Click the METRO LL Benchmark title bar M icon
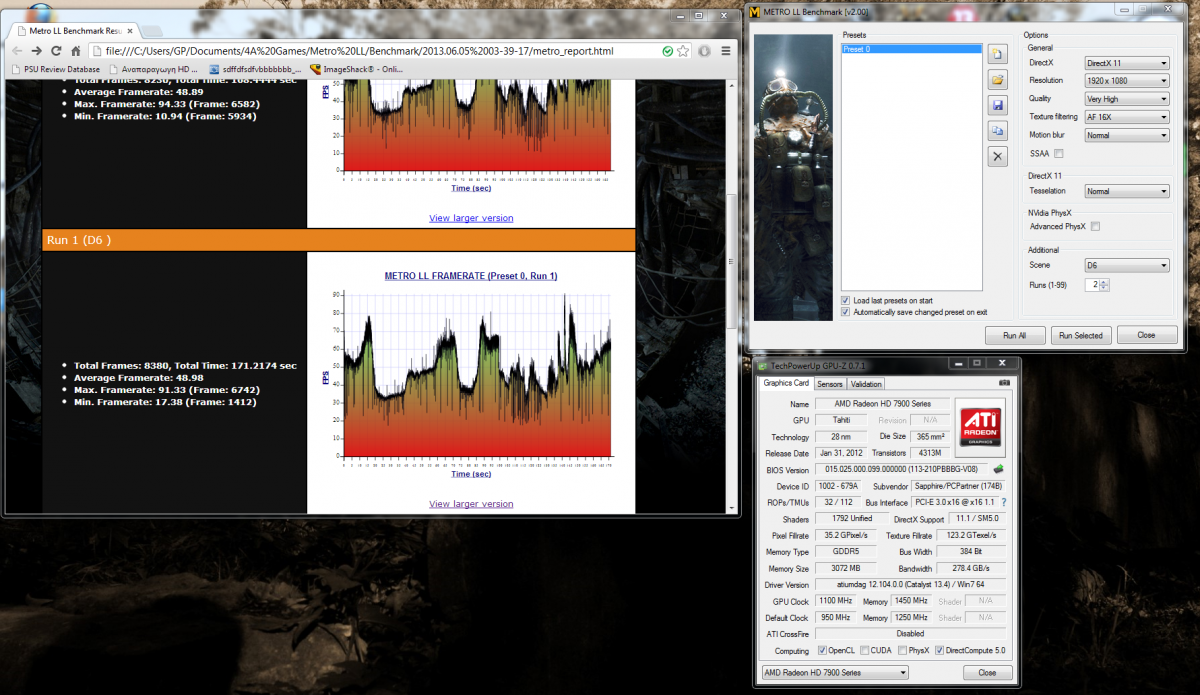1200x695 pixels. 756,12
